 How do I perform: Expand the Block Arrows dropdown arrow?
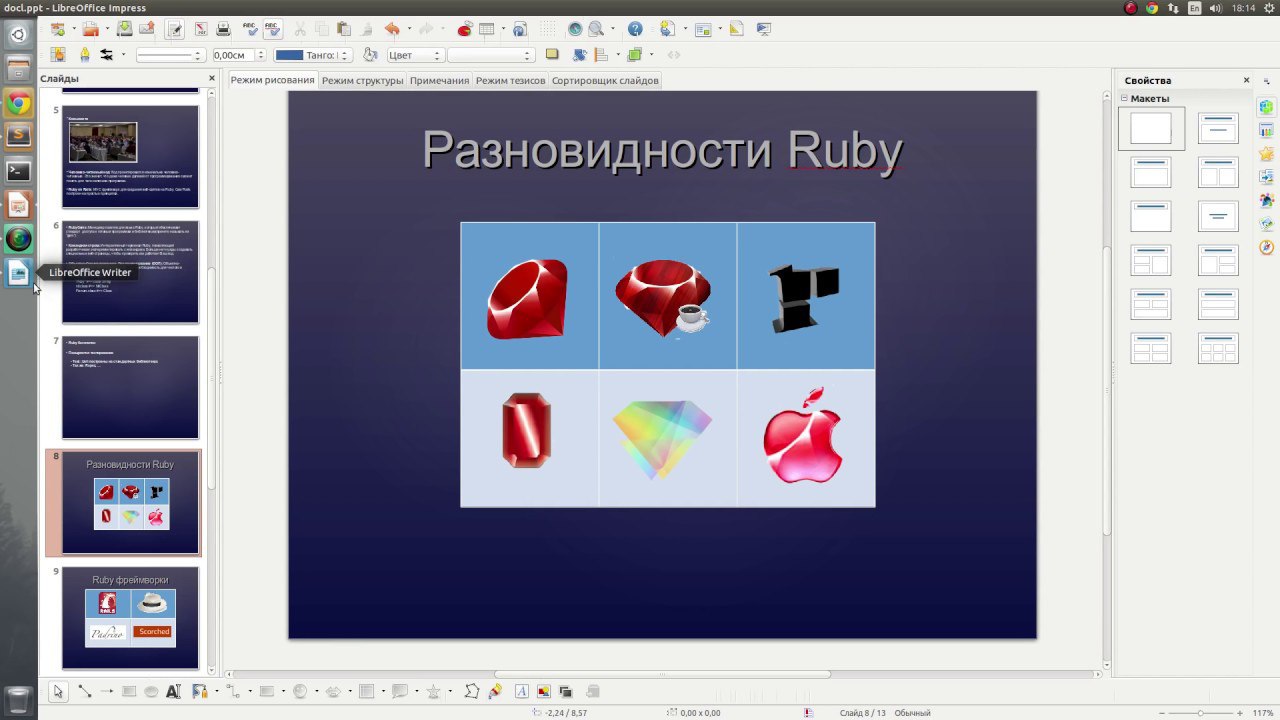[x=350, y=691]
